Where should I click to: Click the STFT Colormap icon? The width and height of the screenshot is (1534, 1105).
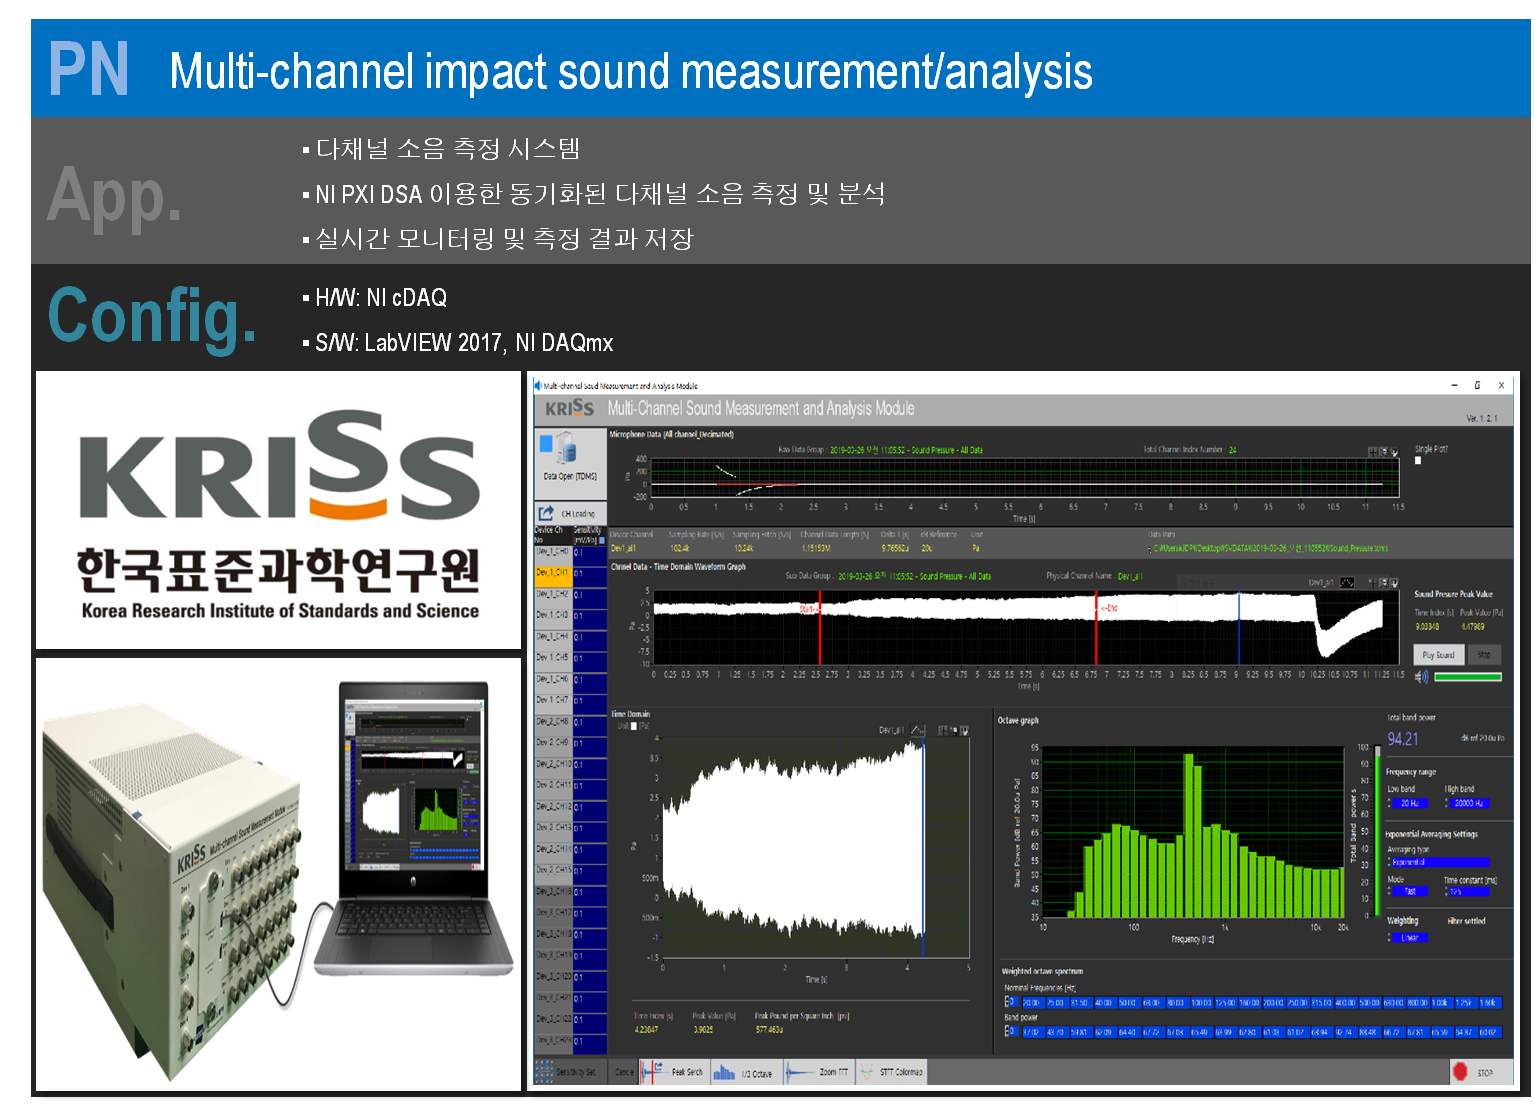(x=866, y=1072)
